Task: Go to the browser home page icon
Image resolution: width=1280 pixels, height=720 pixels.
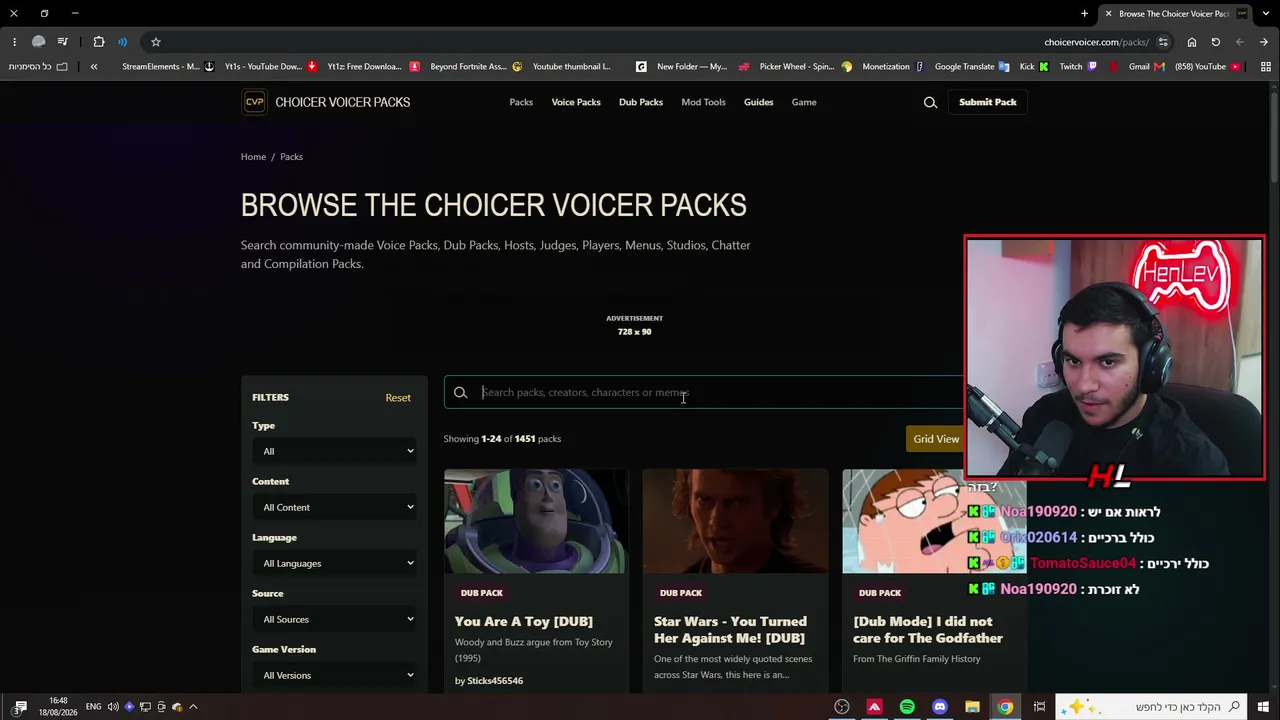Action: (1192, 42)
